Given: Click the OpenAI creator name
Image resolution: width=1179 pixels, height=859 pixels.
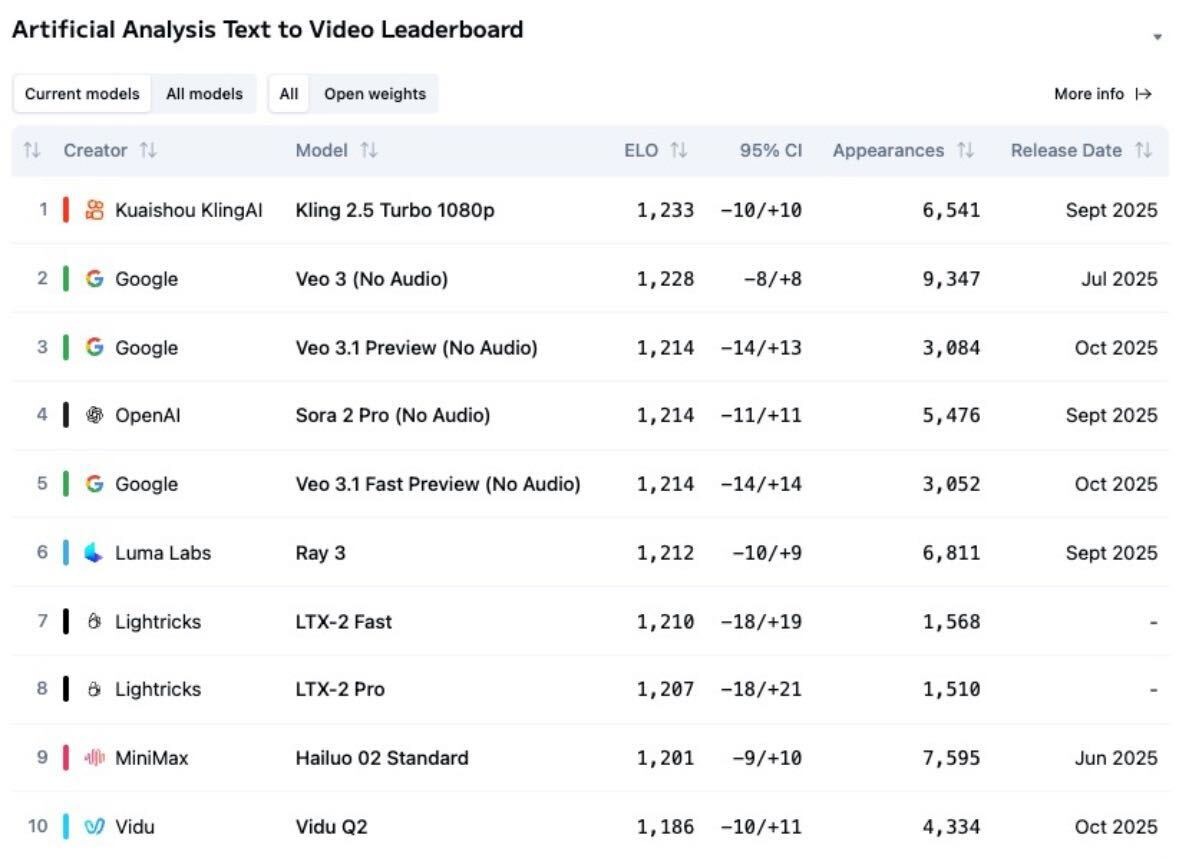Looking at the screenshot, I should pos(147,415).
